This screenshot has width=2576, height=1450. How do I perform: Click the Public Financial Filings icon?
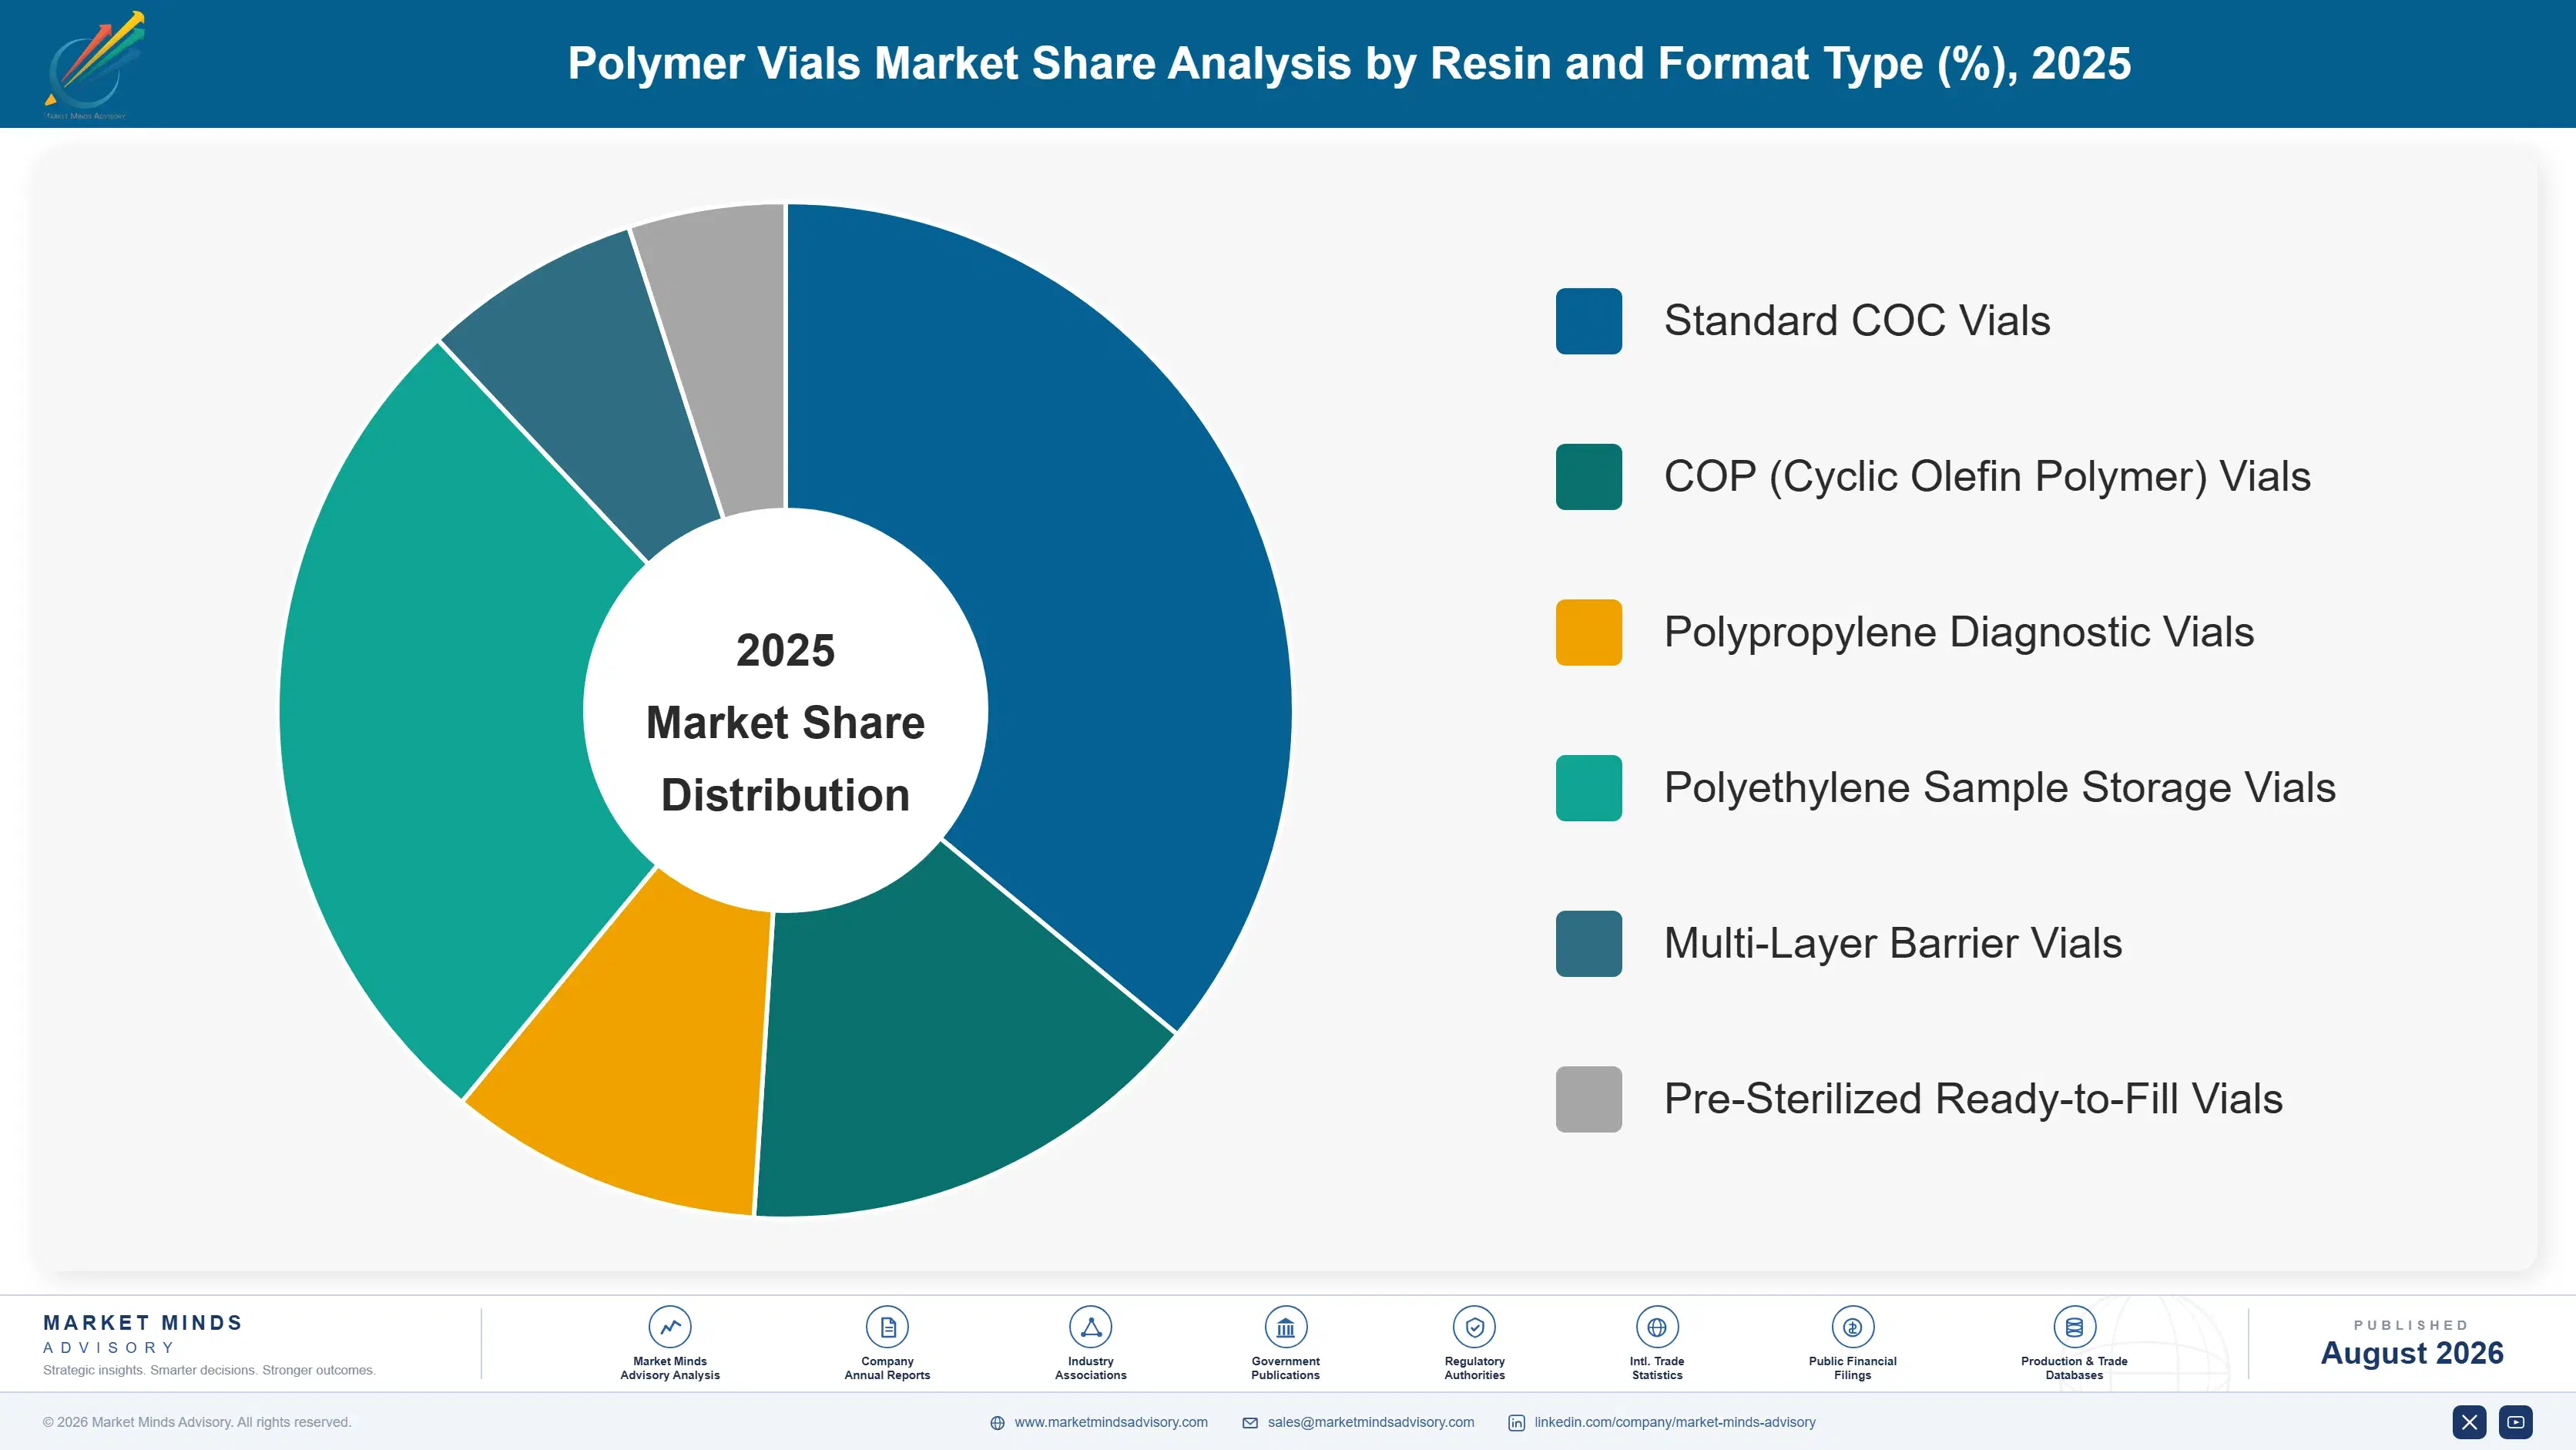1852,1327
